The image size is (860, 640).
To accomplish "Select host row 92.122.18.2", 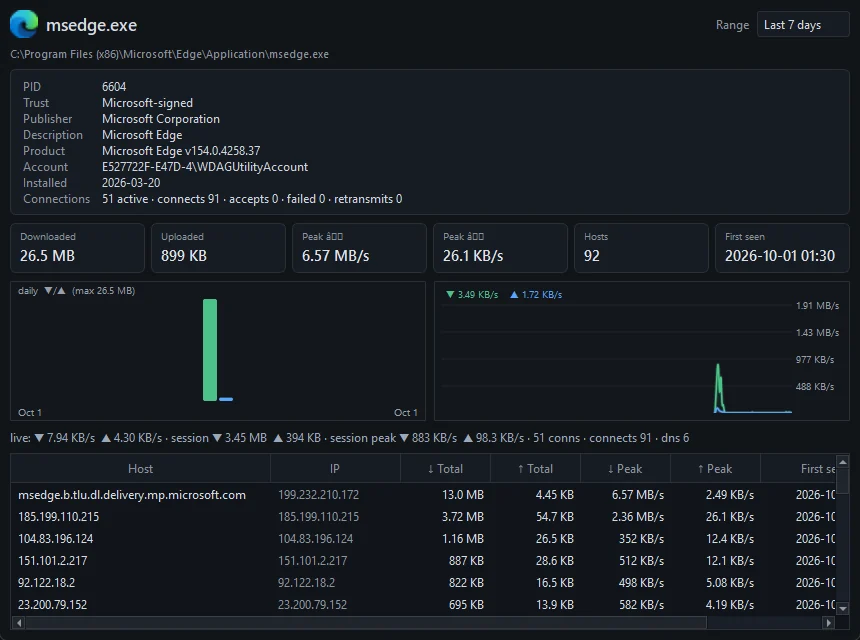I will click(x=423, y=582).
